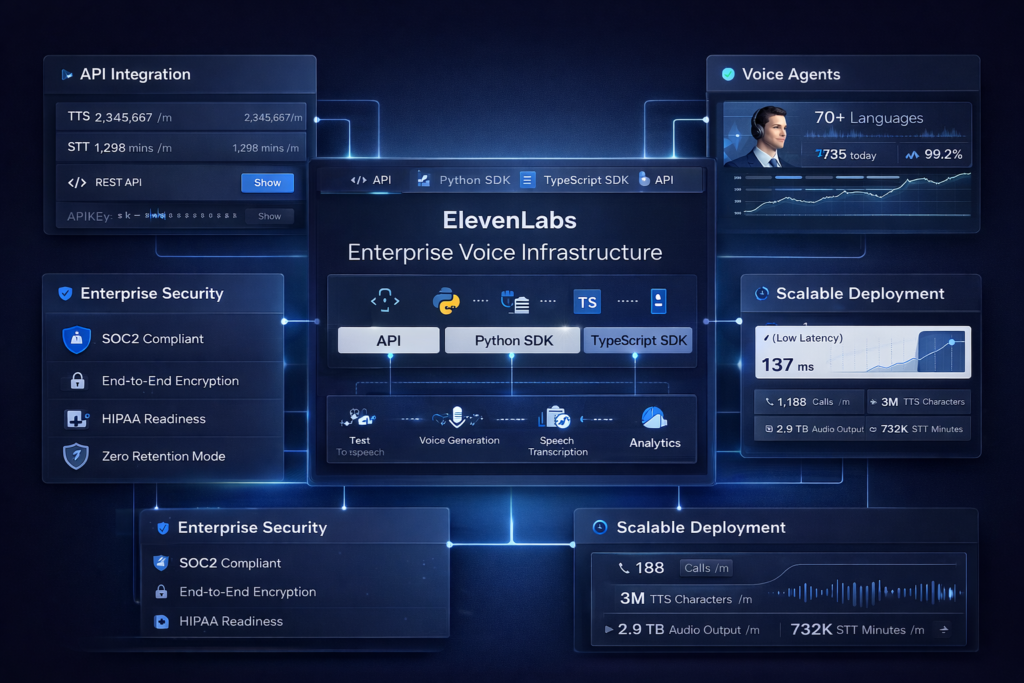Expand the Scalable Deployment panel arrow
Screen dimensions: 1024x683
[x=944, y=629]
